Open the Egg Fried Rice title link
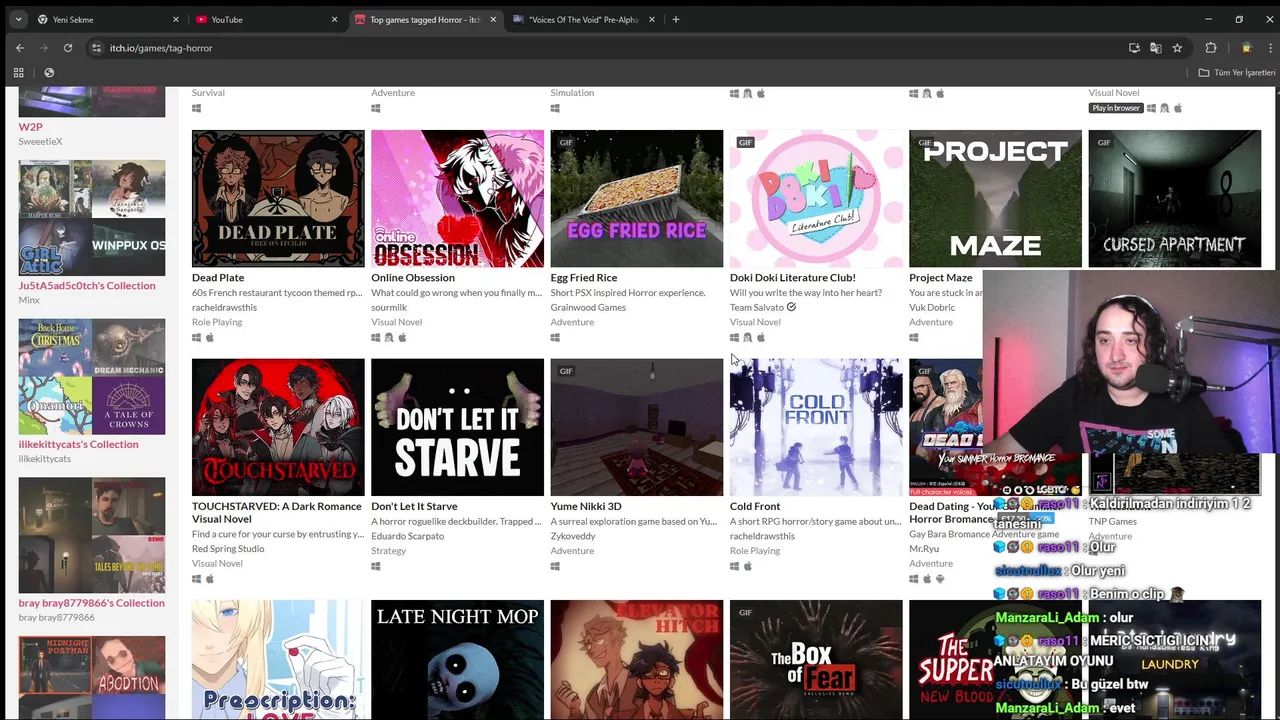 pos(584,277)
